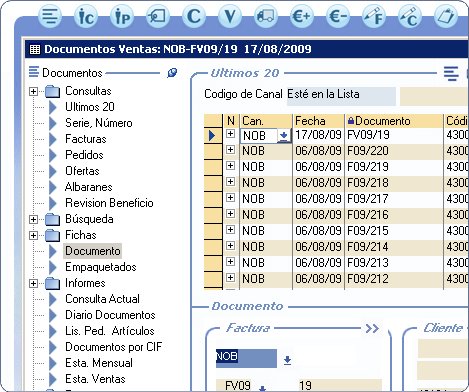Image resolution: width=469 pixels, height=392 pixels.
Task: Click the '€+' toolbar icon
Action: pyautogui.click(x=302, y=16)
